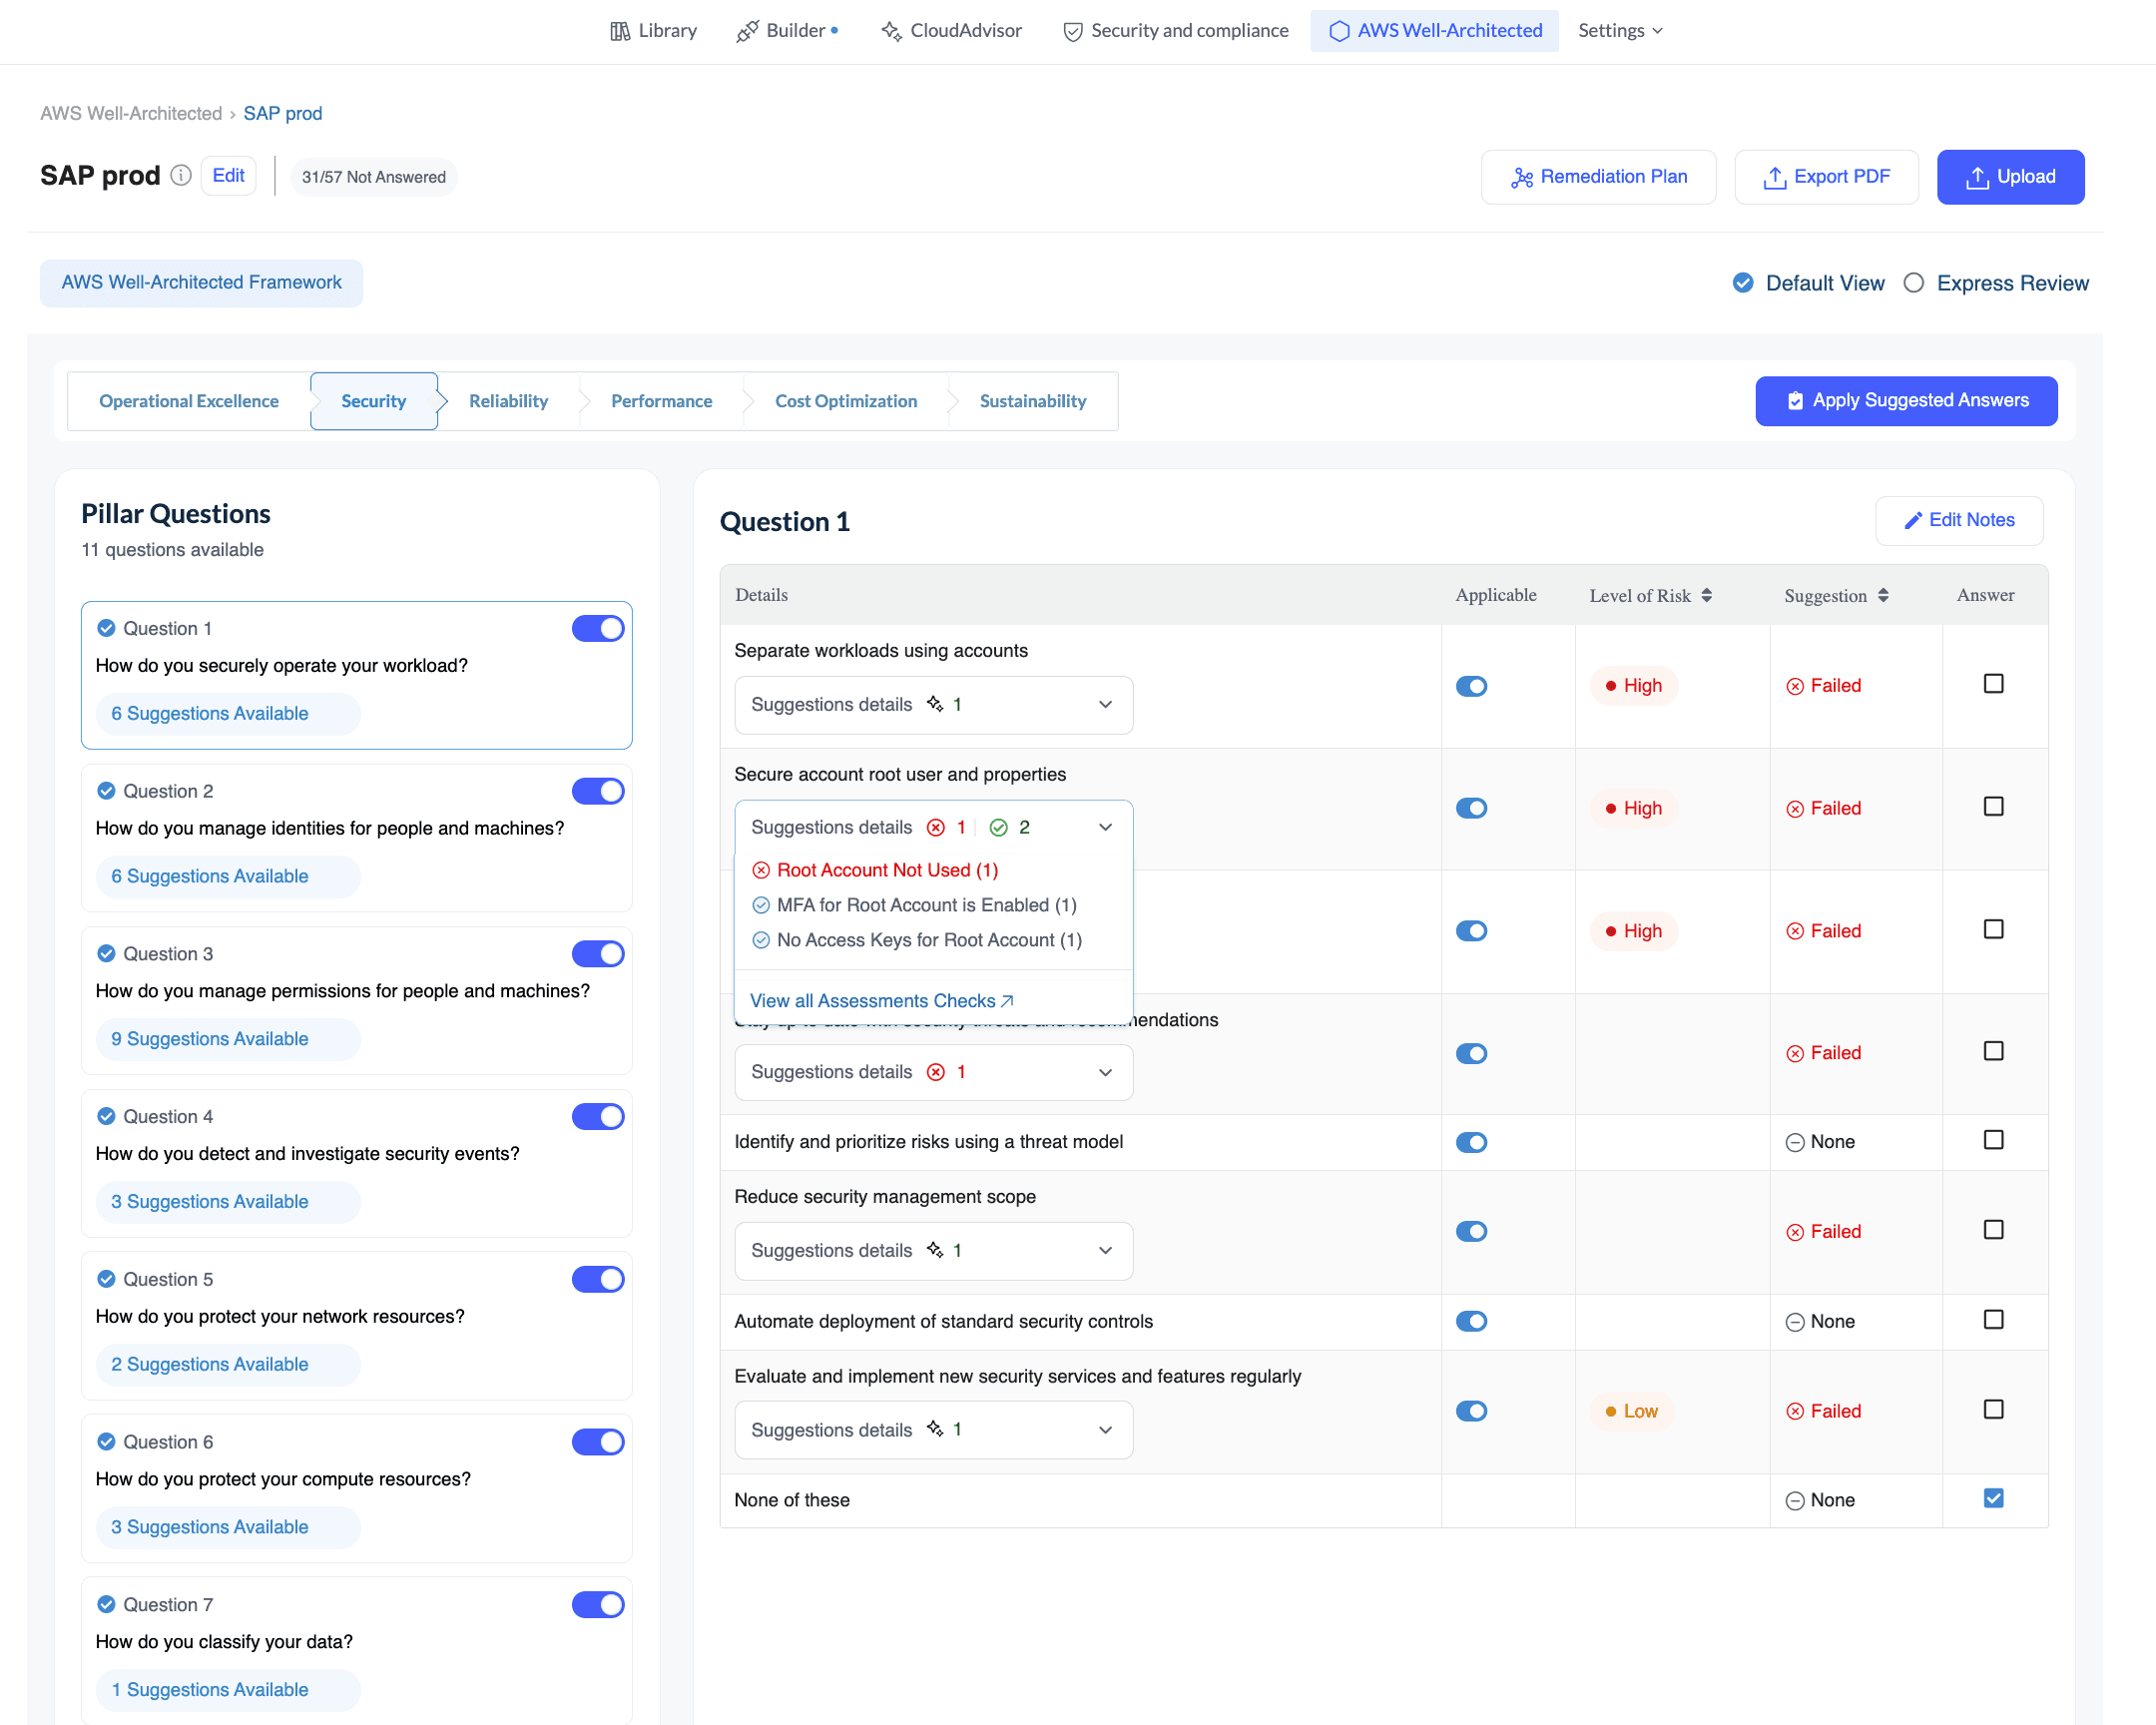Open View all Assessments Checks link
Image resolution: width=2156 pixels, height=1725 pixels.
(882, 1001)
